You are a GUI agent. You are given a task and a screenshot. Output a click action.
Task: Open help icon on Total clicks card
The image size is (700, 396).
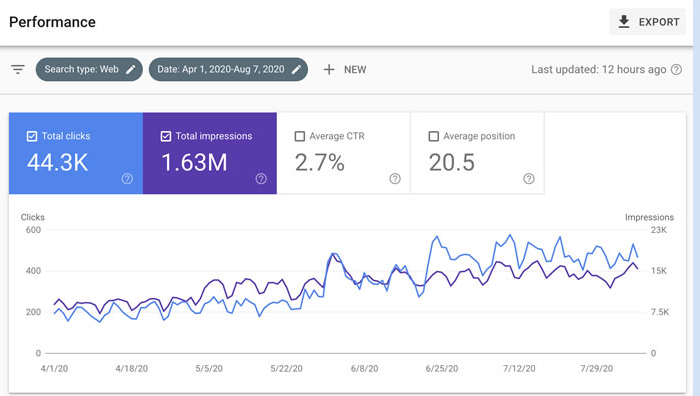point(127,179)
